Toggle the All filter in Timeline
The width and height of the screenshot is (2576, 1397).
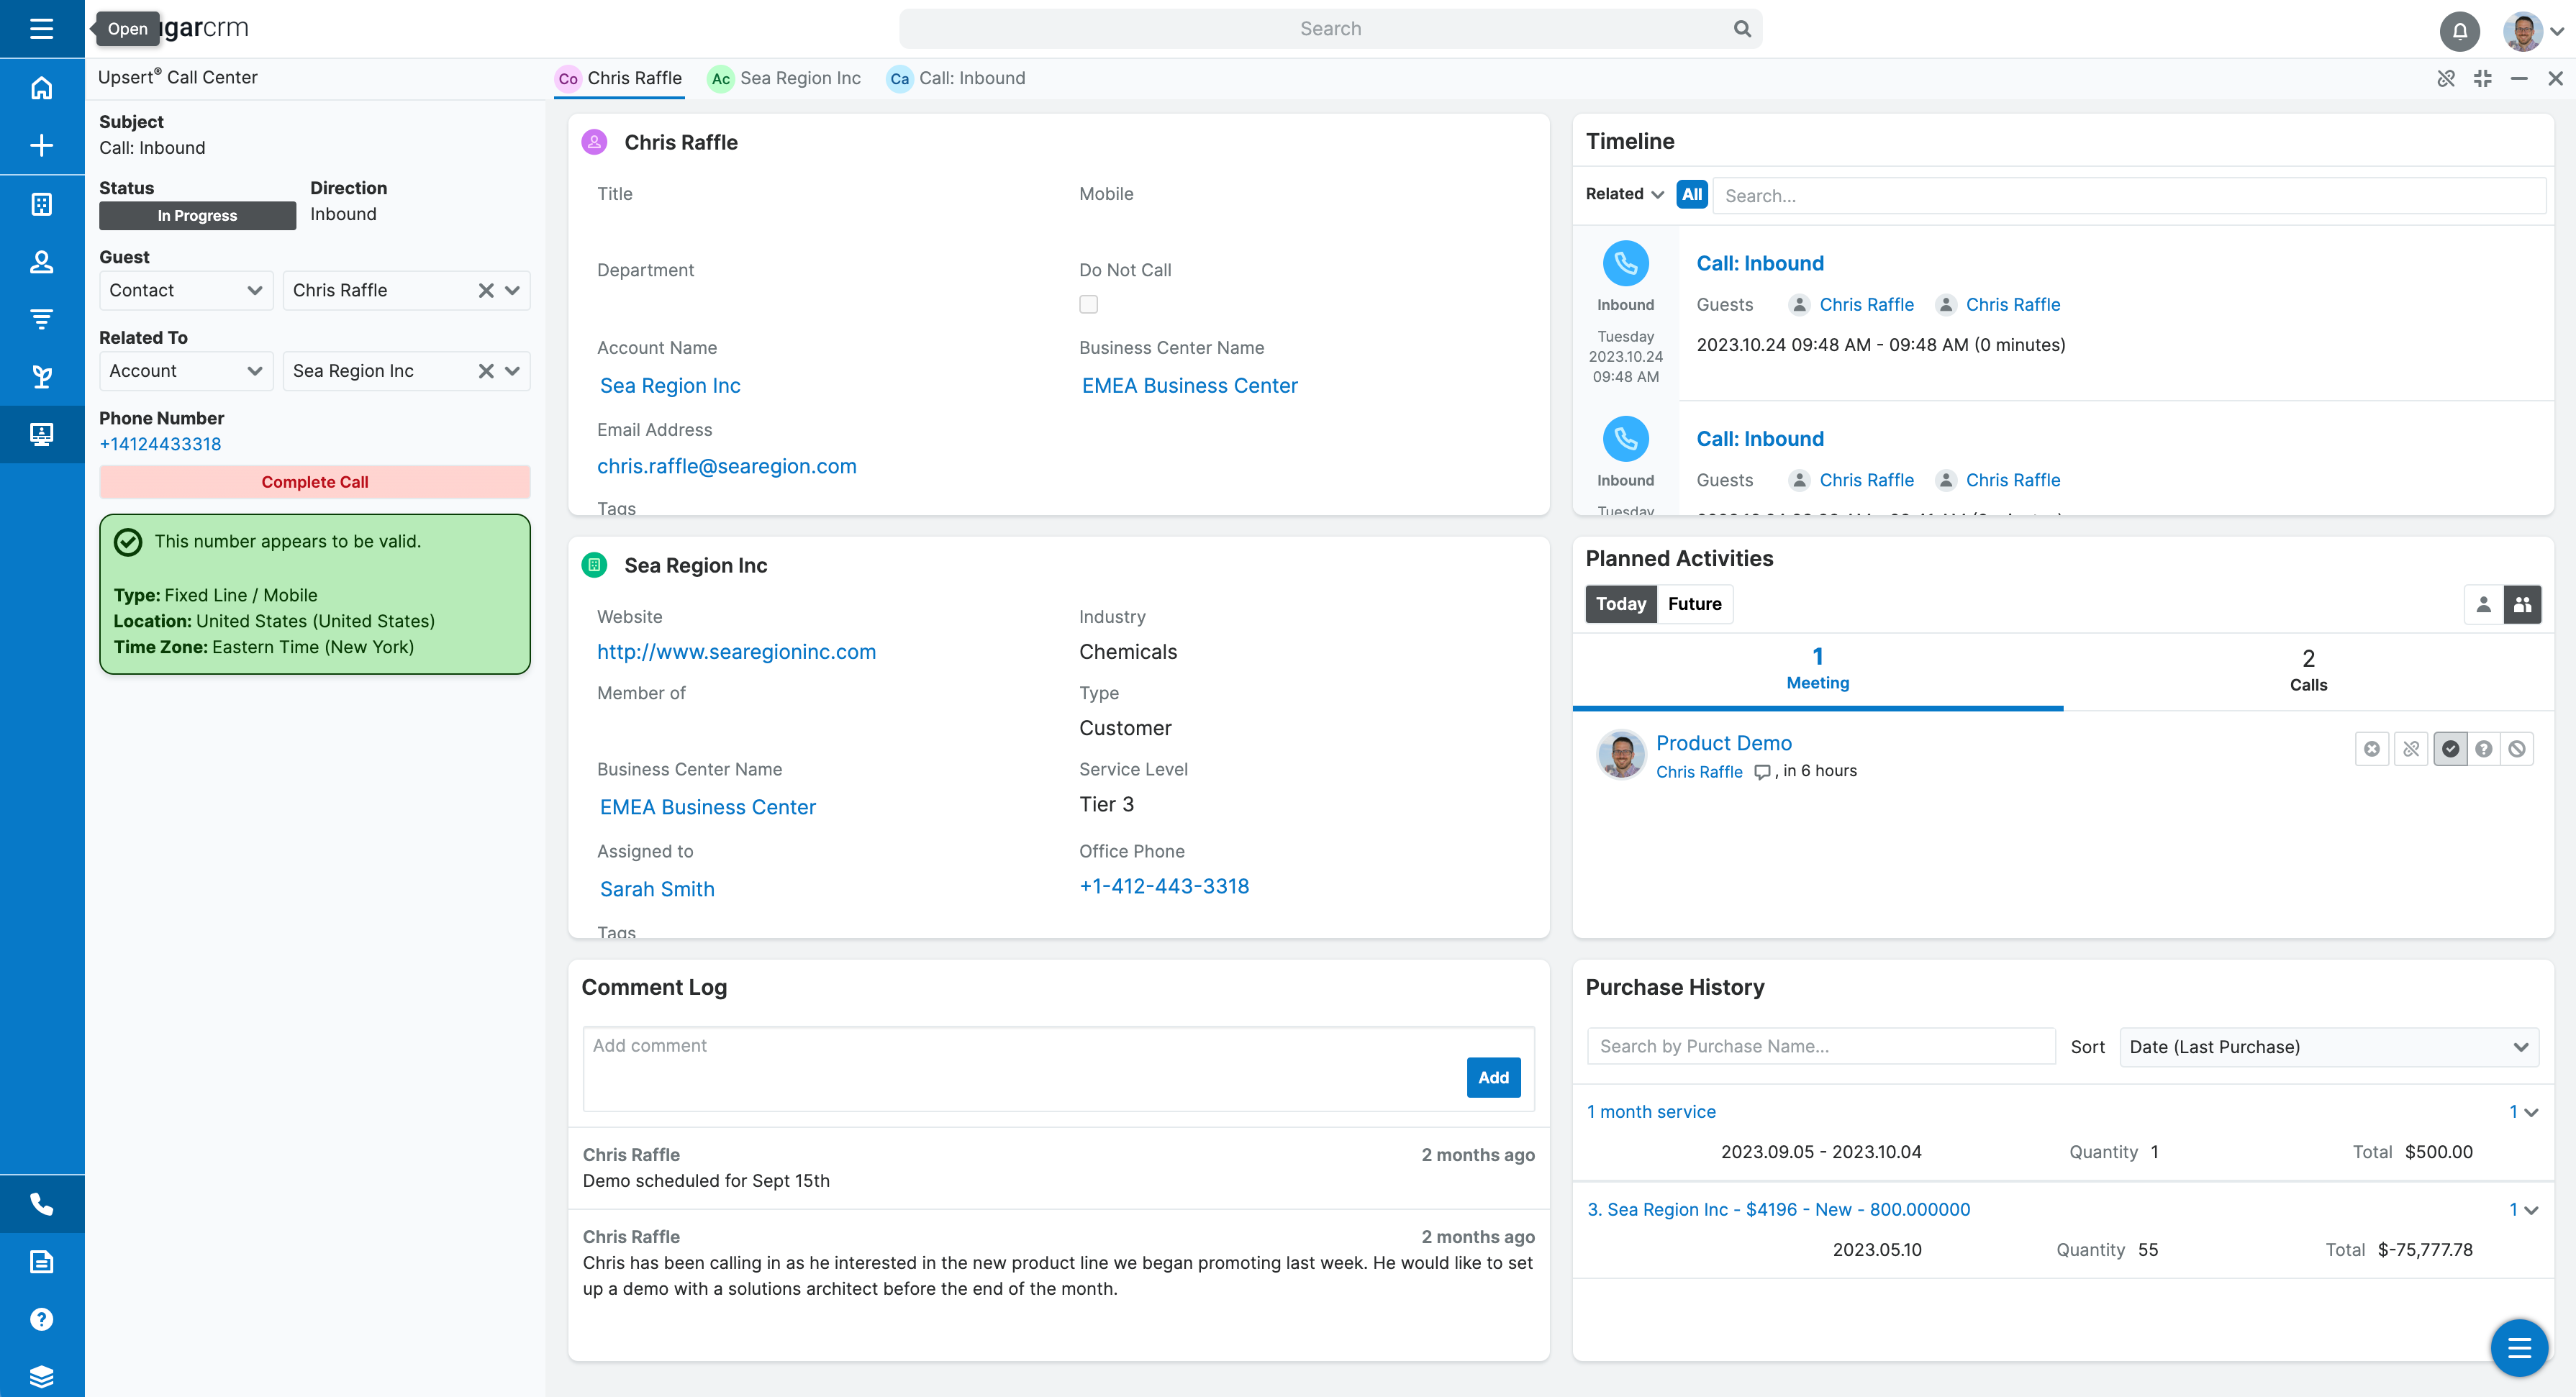1691,195
